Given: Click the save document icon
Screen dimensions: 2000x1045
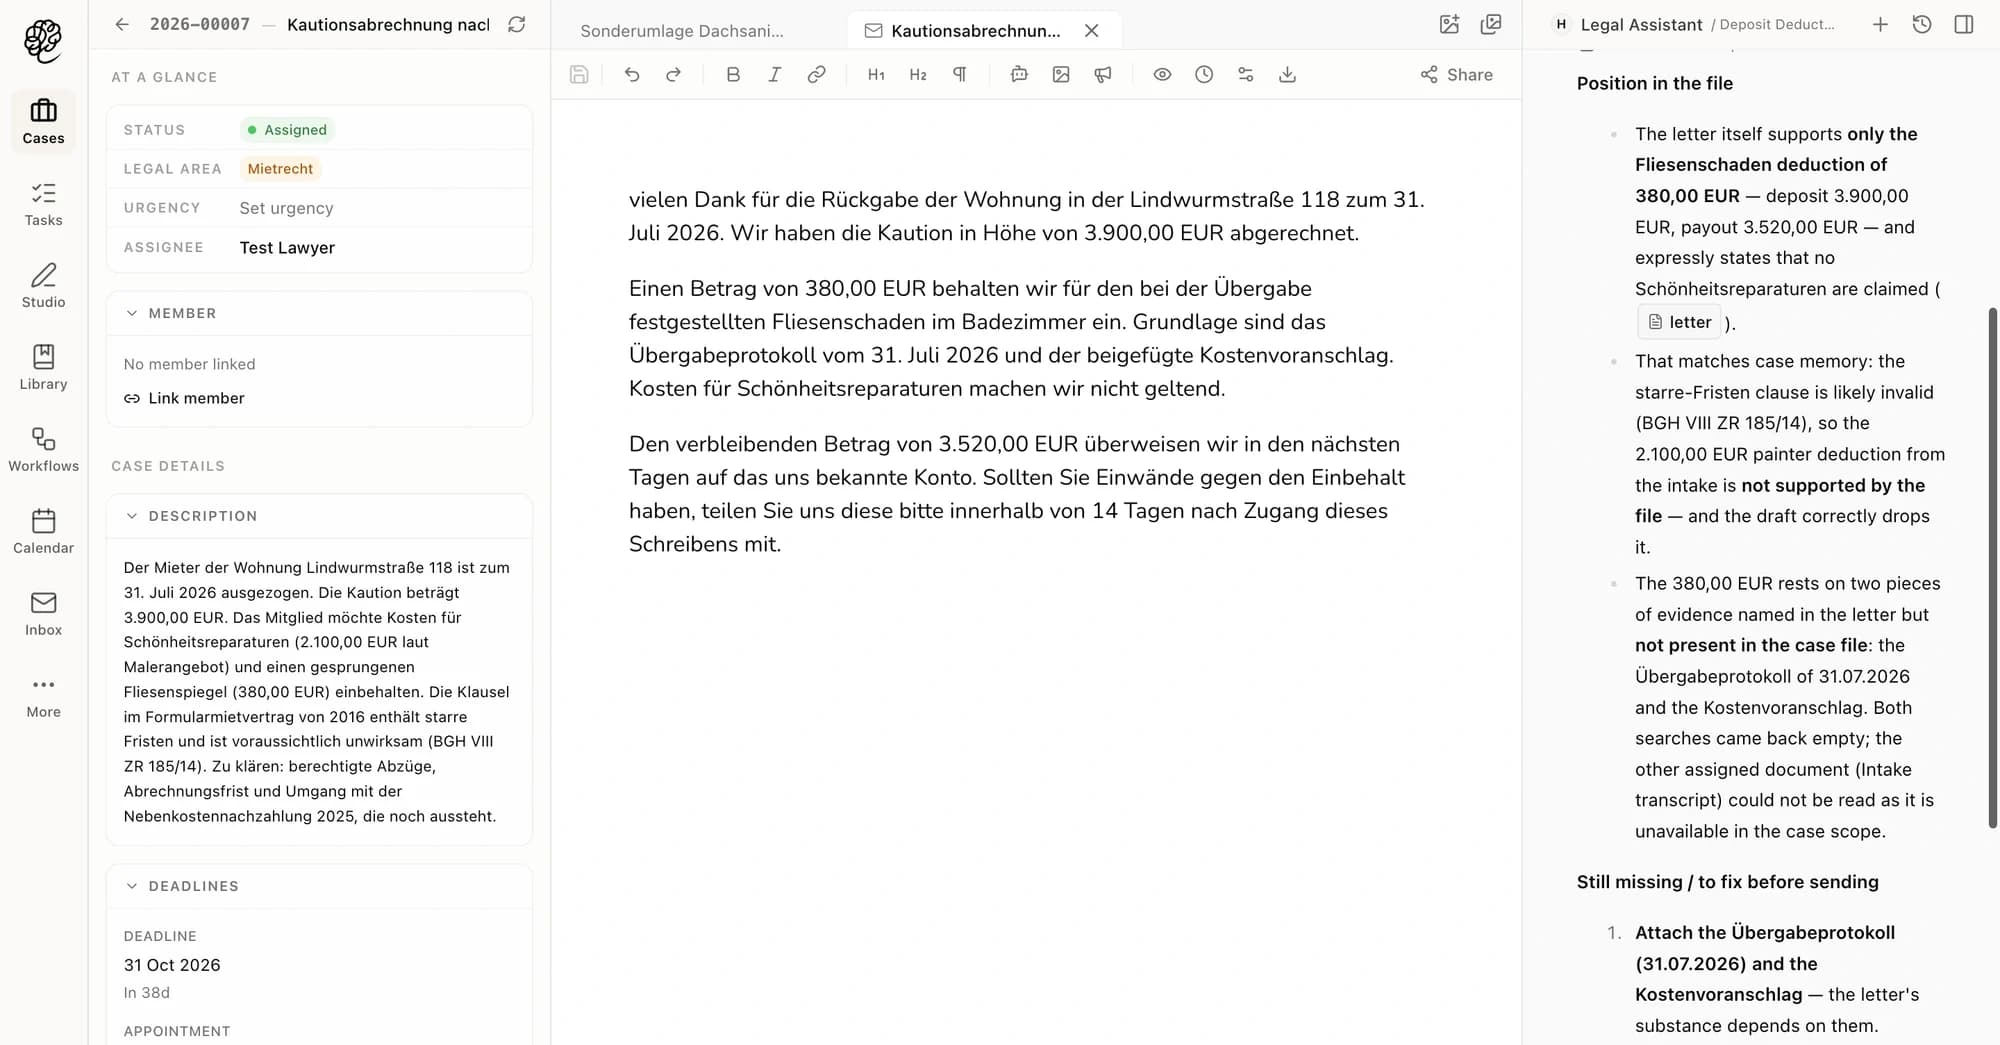Looking at the screenshot, I should coord(579,74).
